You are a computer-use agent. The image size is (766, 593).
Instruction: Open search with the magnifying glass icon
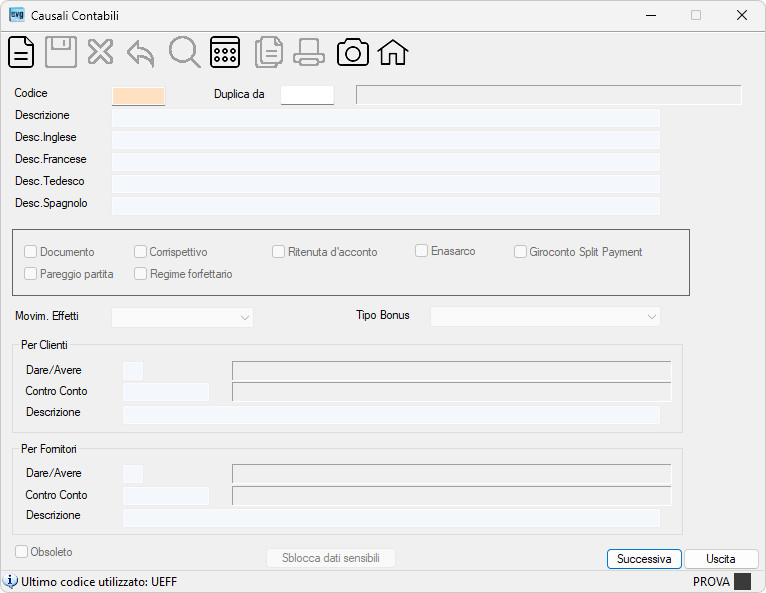click(x=184, y=52)
